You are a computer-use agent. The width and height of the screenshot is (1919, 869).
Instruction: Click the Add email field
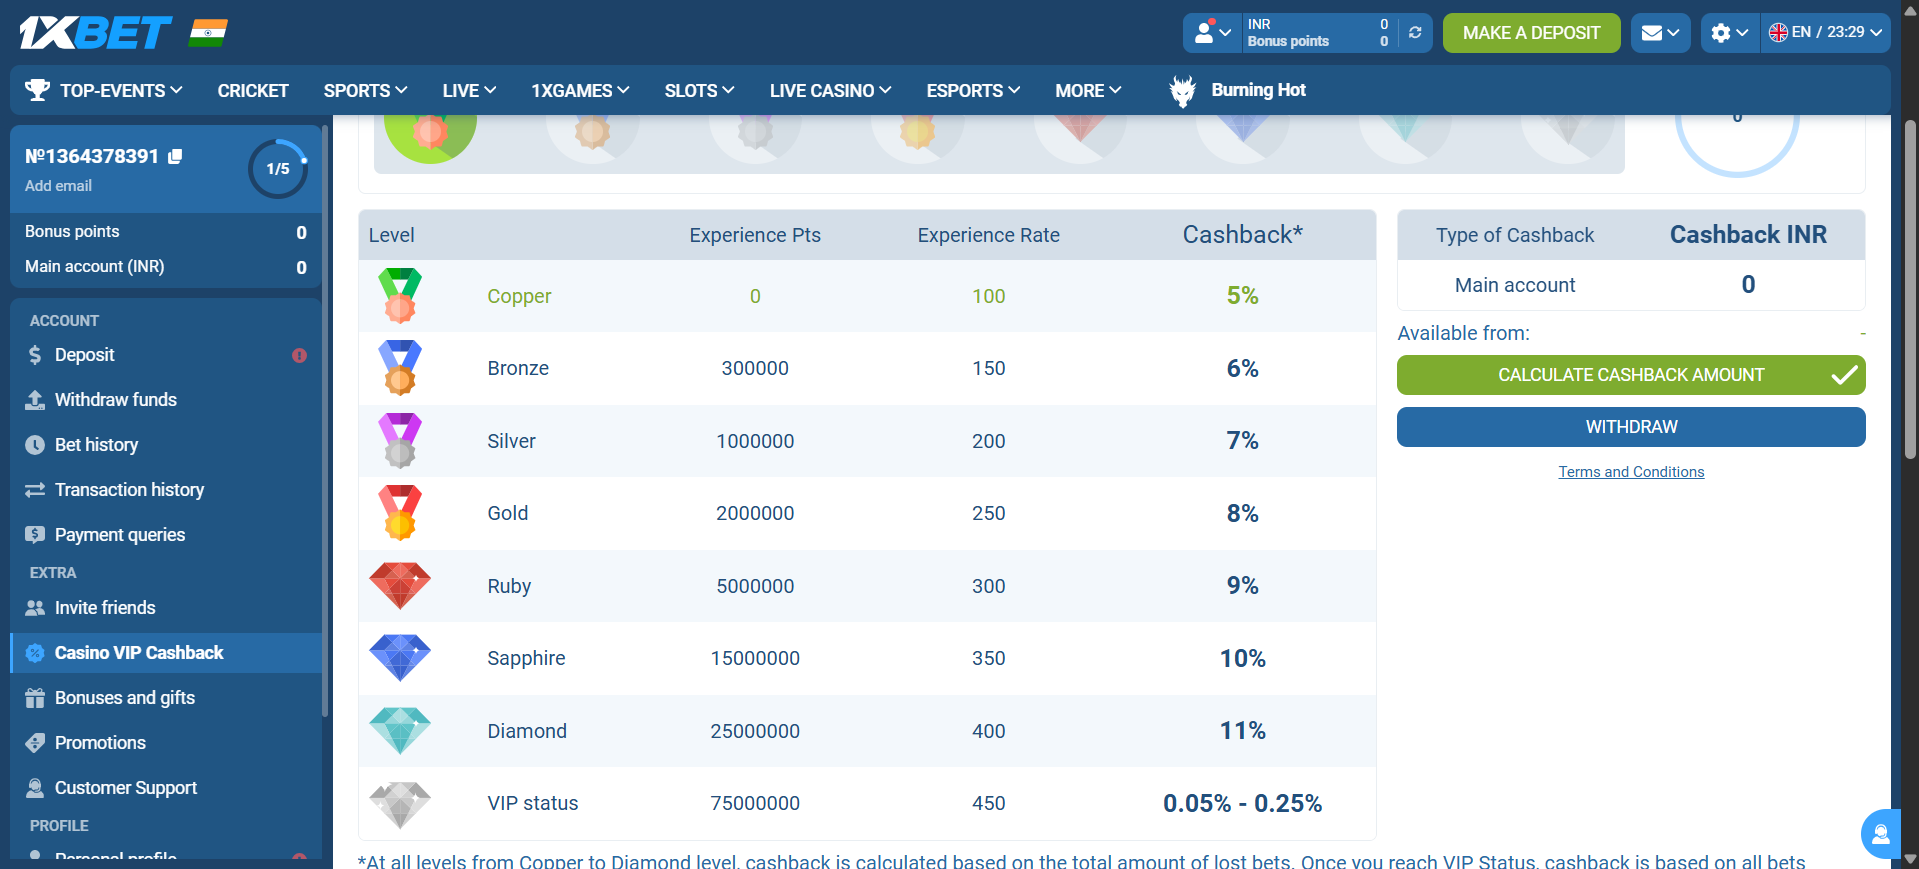[58, 186]
